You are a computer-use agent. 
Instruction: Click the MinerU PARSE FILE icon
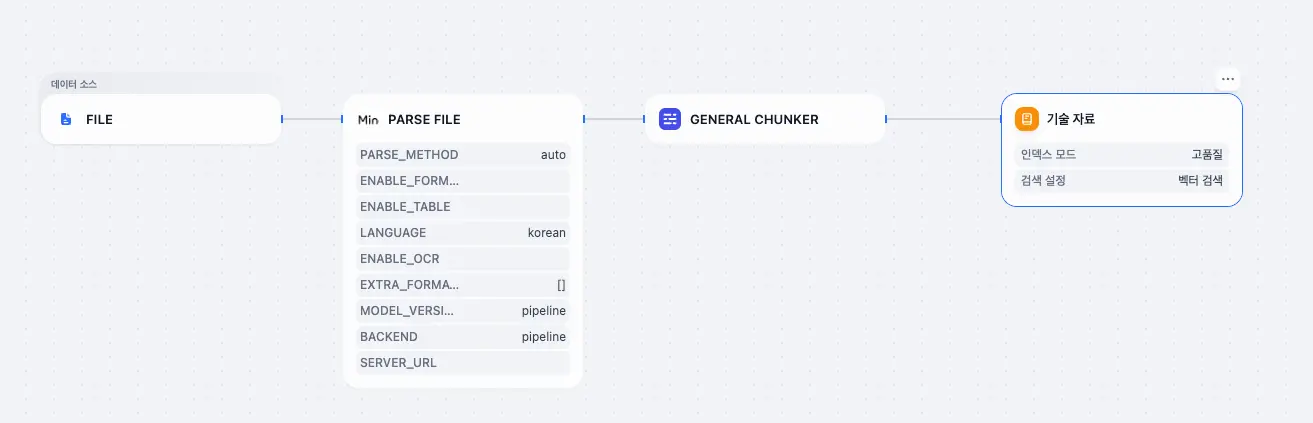(368, 119)
